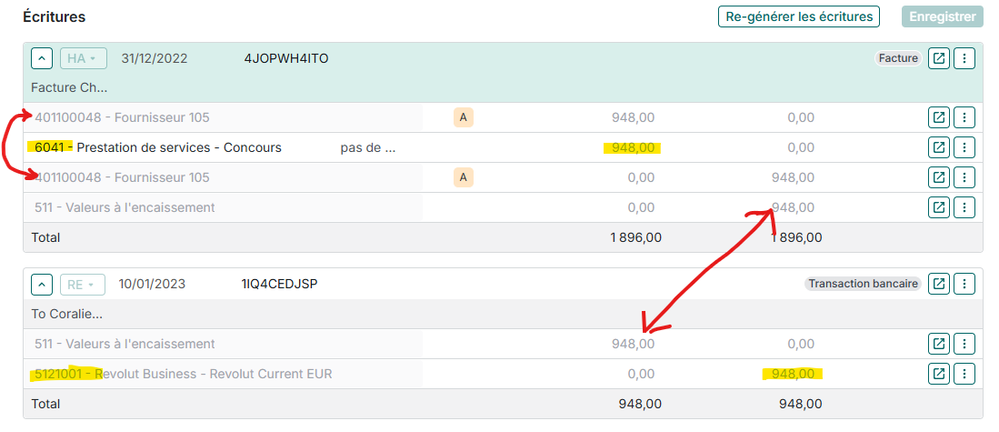
Task: Open the 6041 Prestation de services line
Action: 939,148
